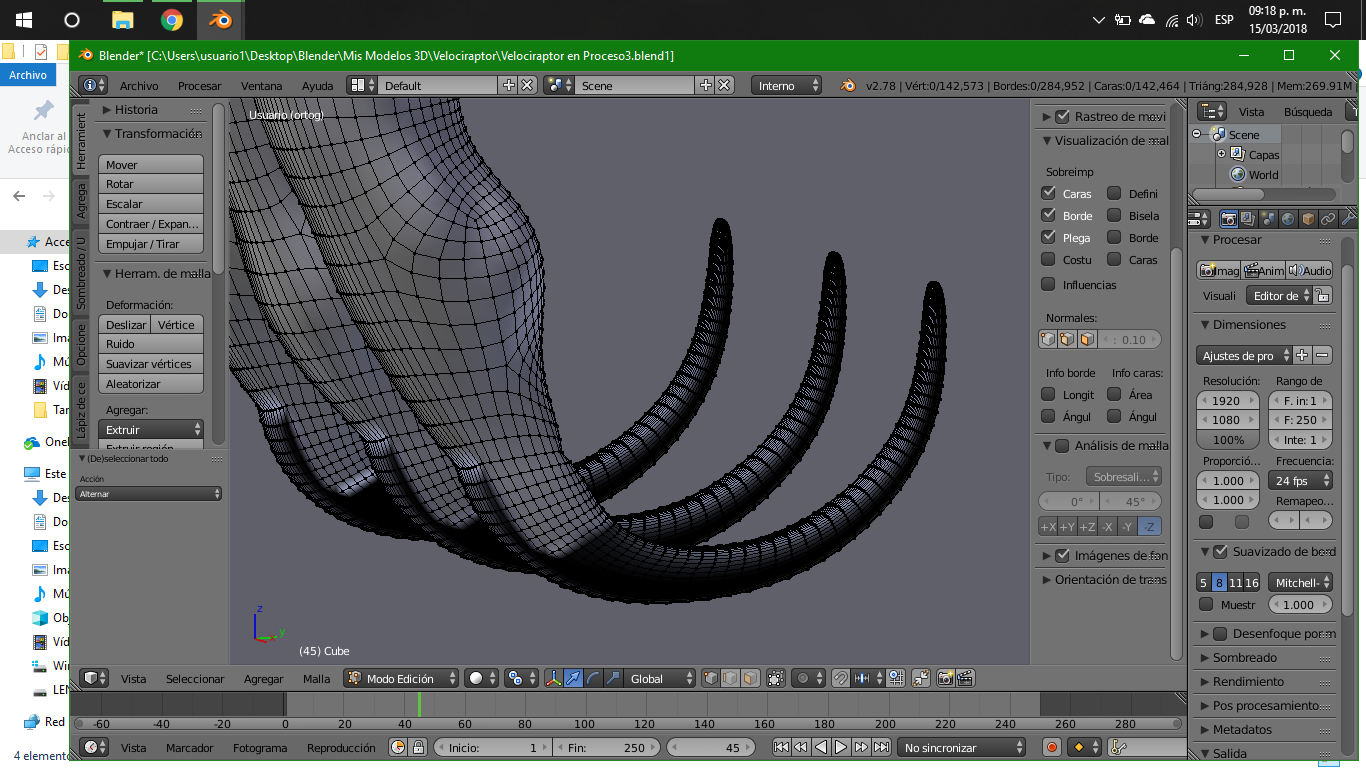Image resolution: width=1366 pixels, height=768 pixels.
Task: Open the 24 fps frame rate dropdown
Action: click(1300, 481)
